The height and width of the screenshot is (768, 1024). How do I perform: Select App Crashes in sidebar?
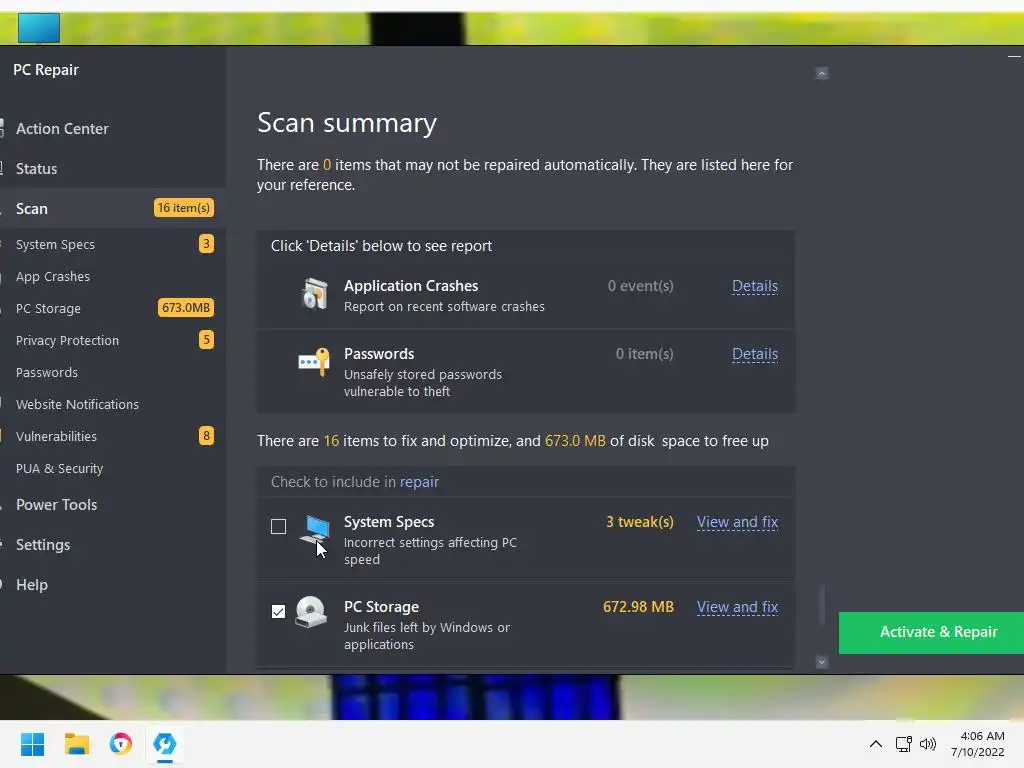[x=53, y=276]
